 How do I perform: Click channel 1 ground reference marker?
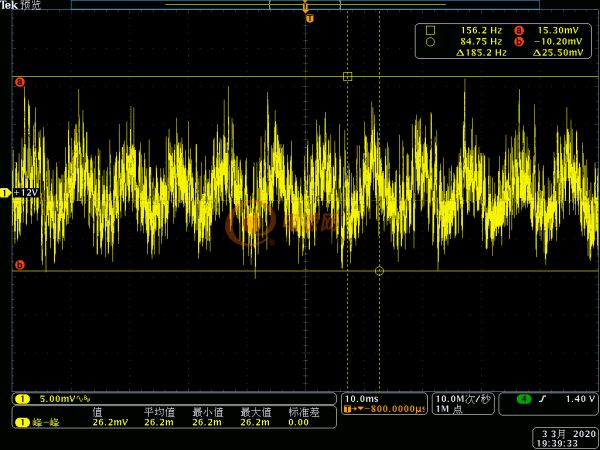pos(5,193)
